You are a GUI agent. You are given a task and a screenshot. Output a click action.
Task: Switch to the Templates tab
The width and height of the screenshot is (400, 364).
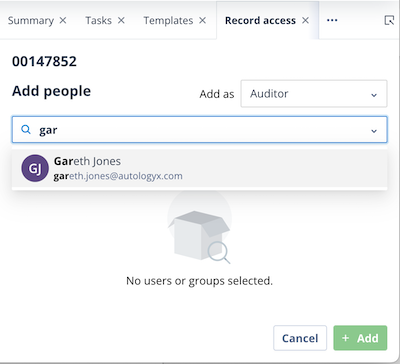[x=168, y=21]
